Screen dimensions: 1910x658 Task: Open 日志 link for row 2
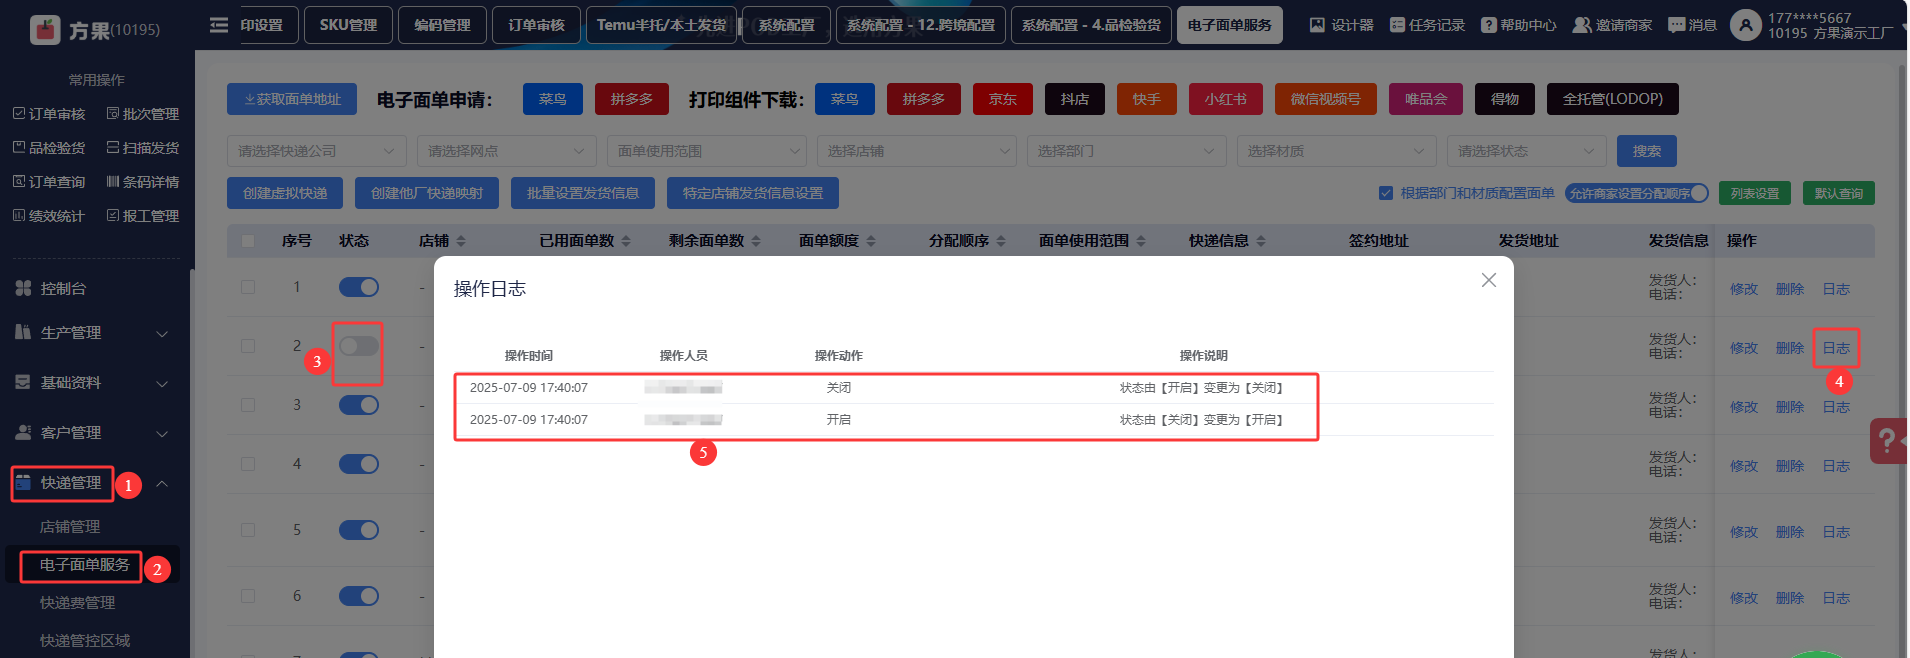(1836, 348)
